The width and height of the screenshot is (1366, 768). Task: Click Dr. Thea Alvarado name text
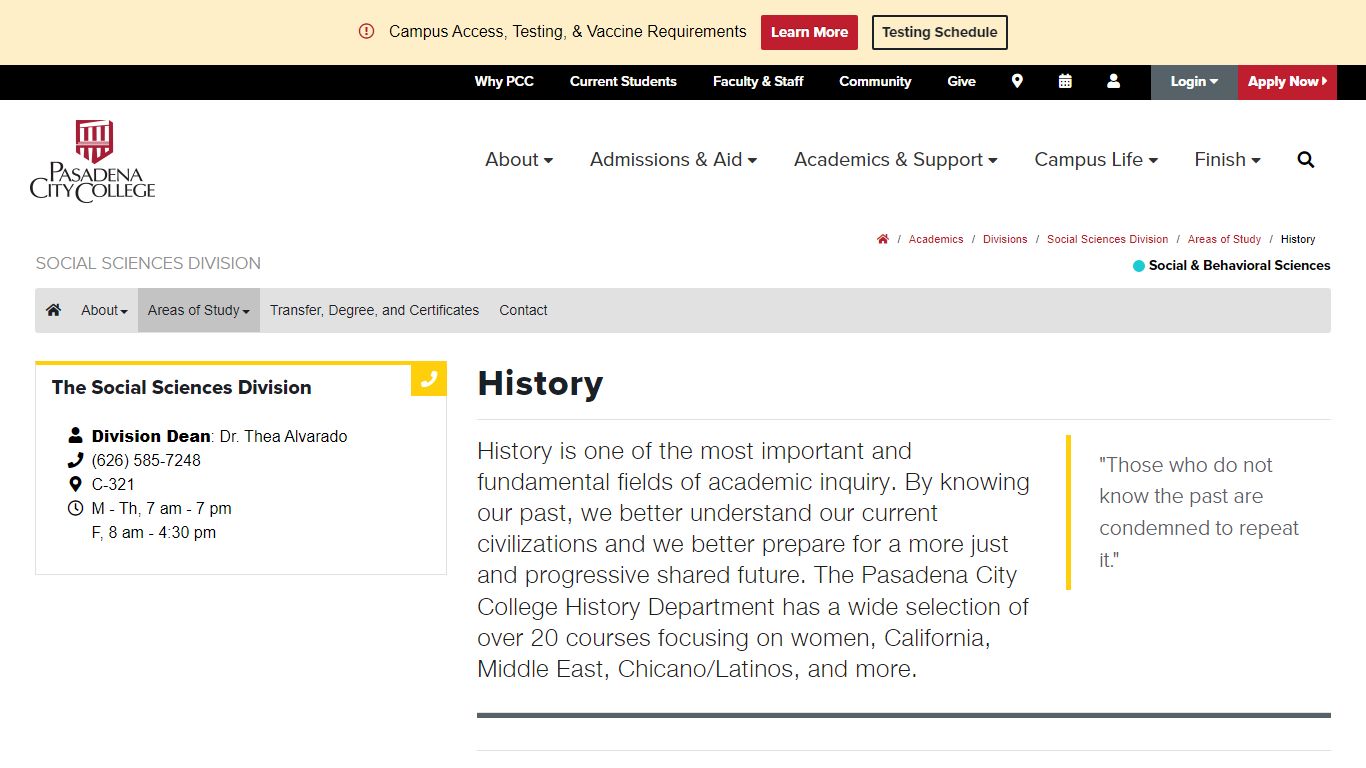[284, 436]
